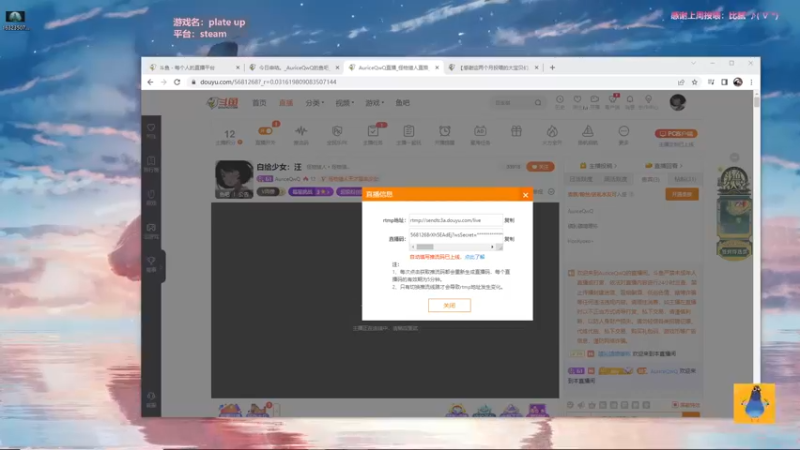Select the rtmp address input field
Viewport: 800px width, 450px height.
click(456, 220)
